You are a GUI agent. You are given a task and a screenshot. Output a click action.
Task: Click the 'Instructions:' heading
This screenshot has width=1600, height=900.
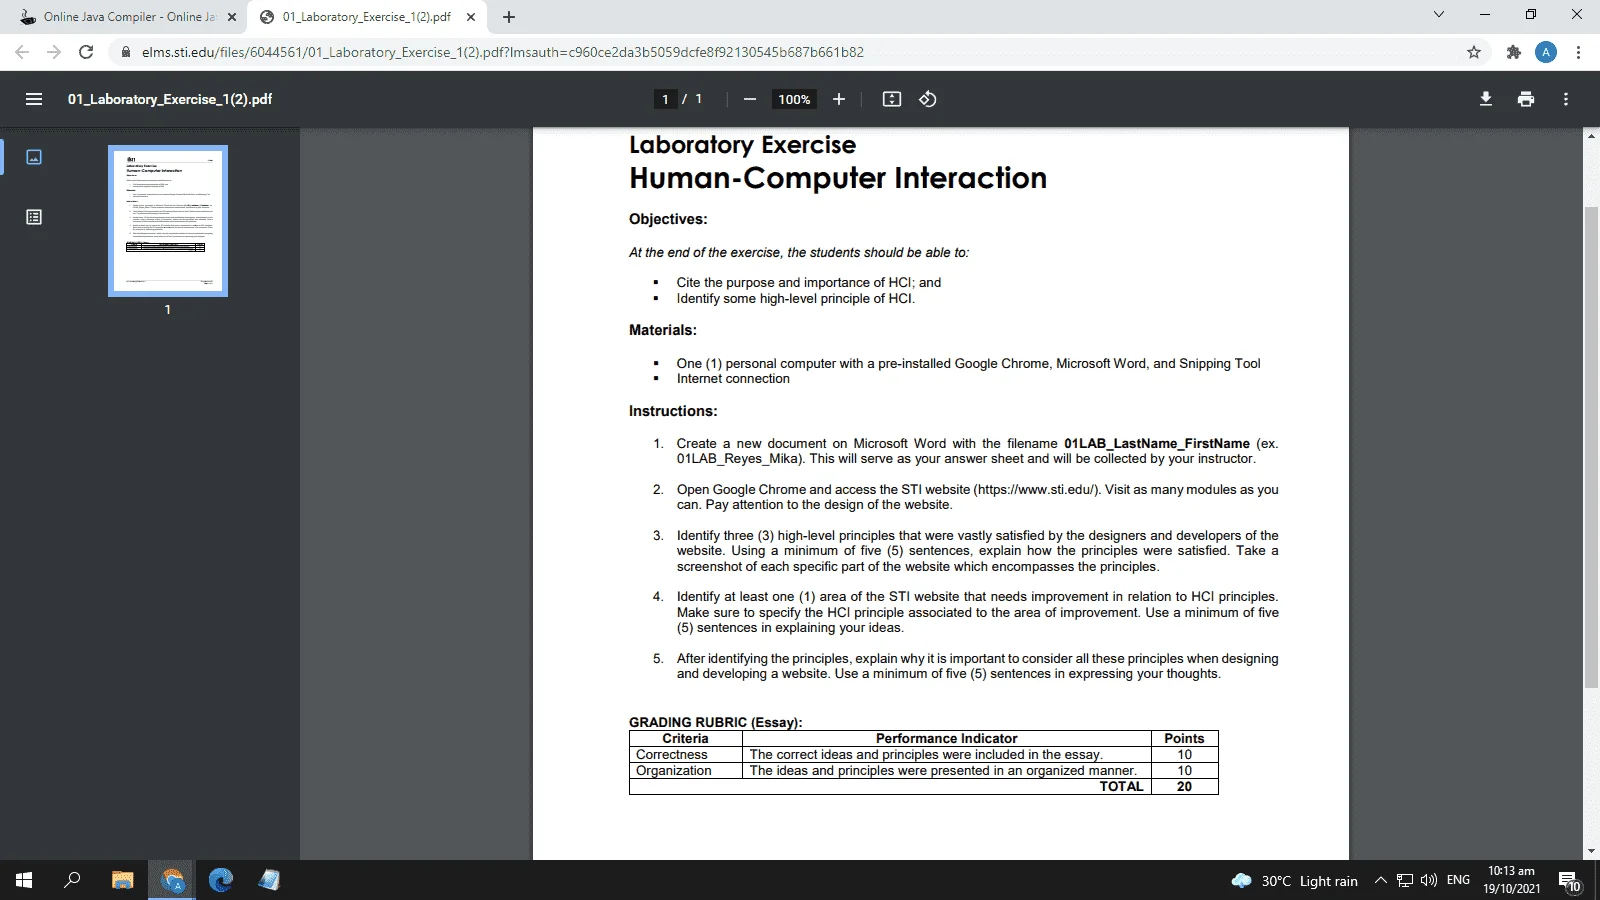point(673,411)
